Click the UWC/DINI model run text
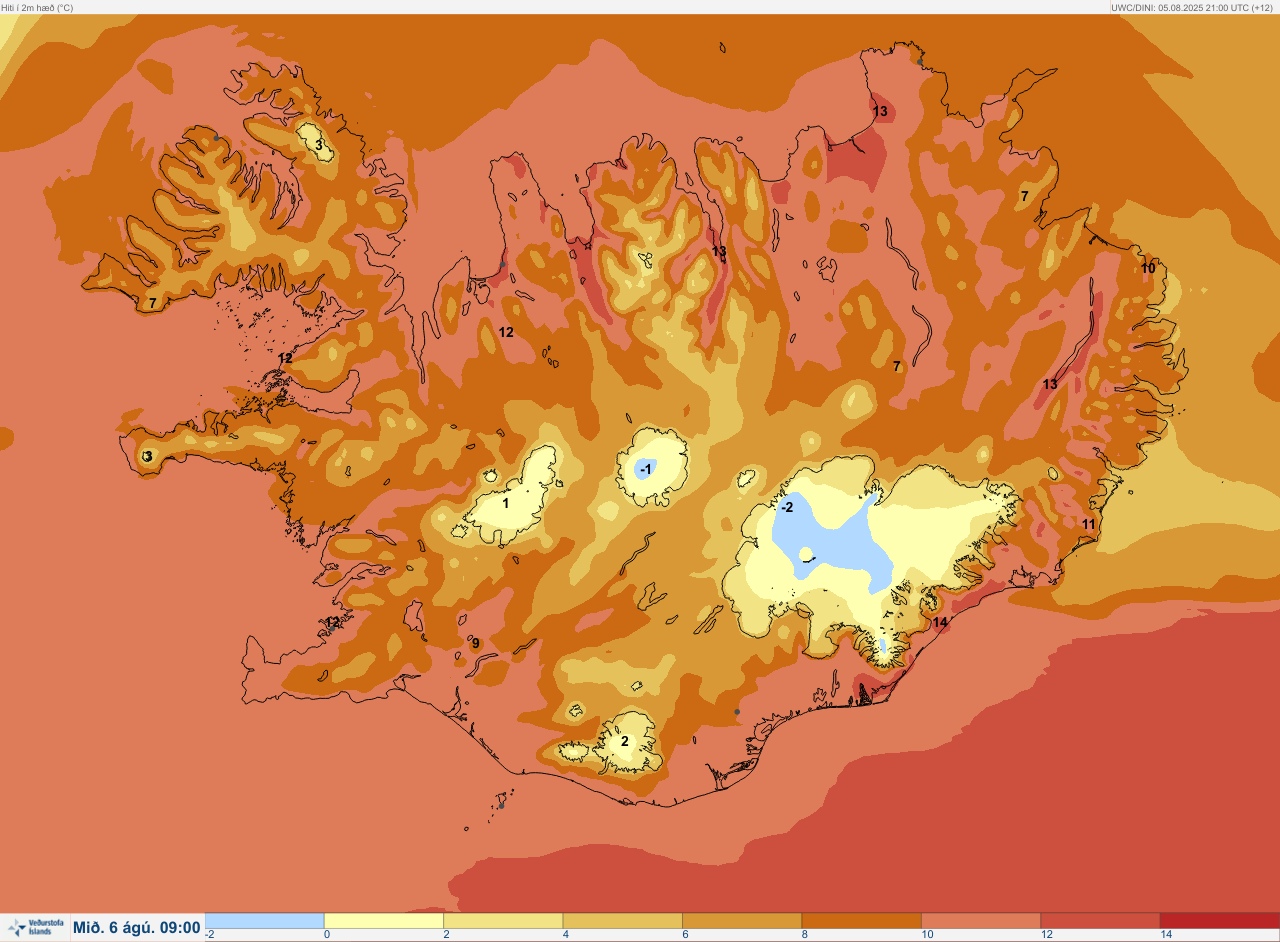This screenshot has width=1280, height=942. pos(1192,7)
